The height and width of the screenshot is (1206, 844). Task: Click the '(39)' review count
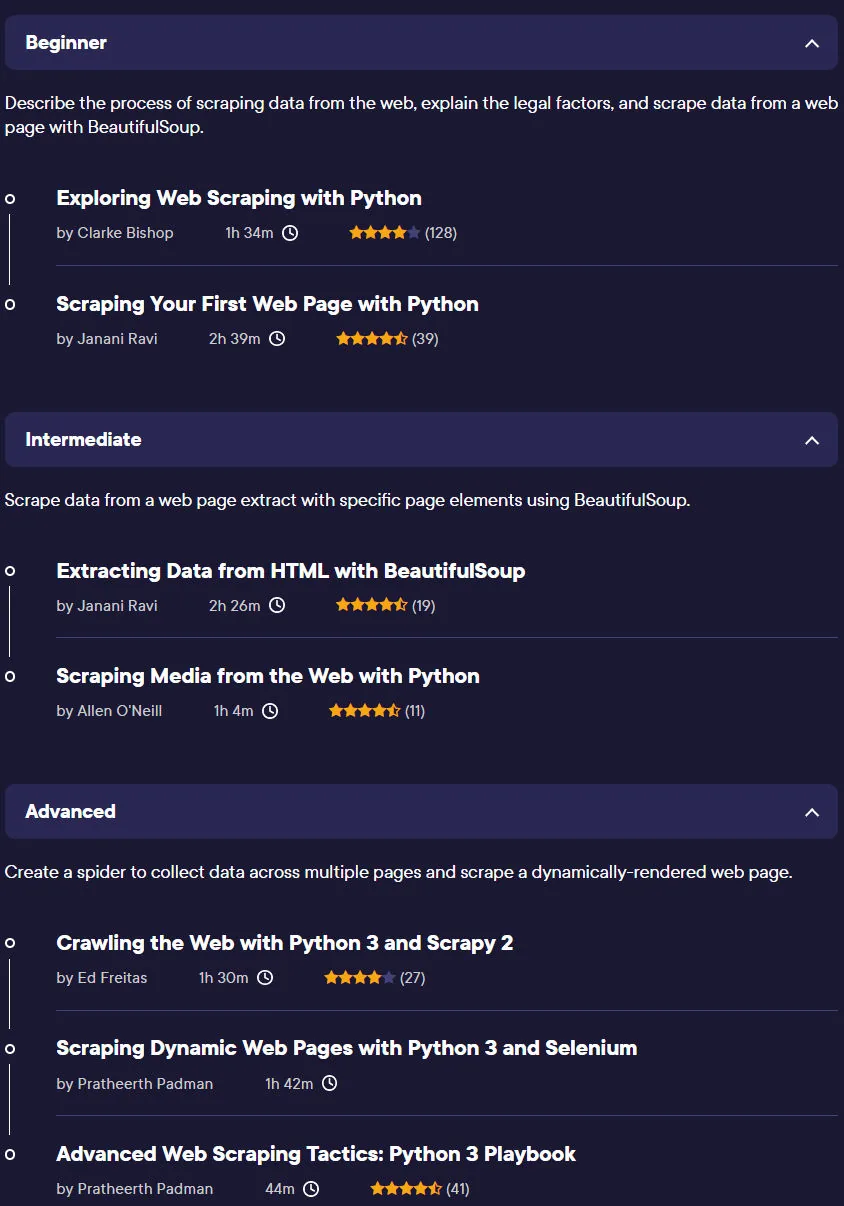tap(425, 339)
